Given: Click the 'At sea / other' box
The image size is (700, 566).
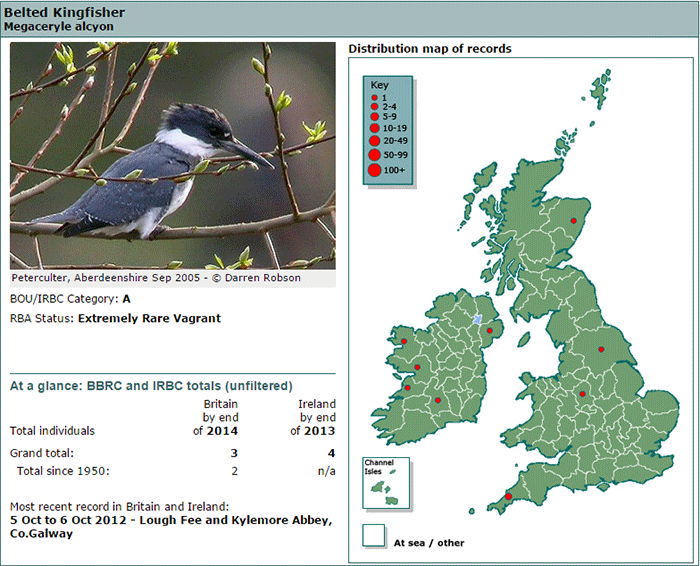Looking at the screenshot, I should click(x=374, y=535).
